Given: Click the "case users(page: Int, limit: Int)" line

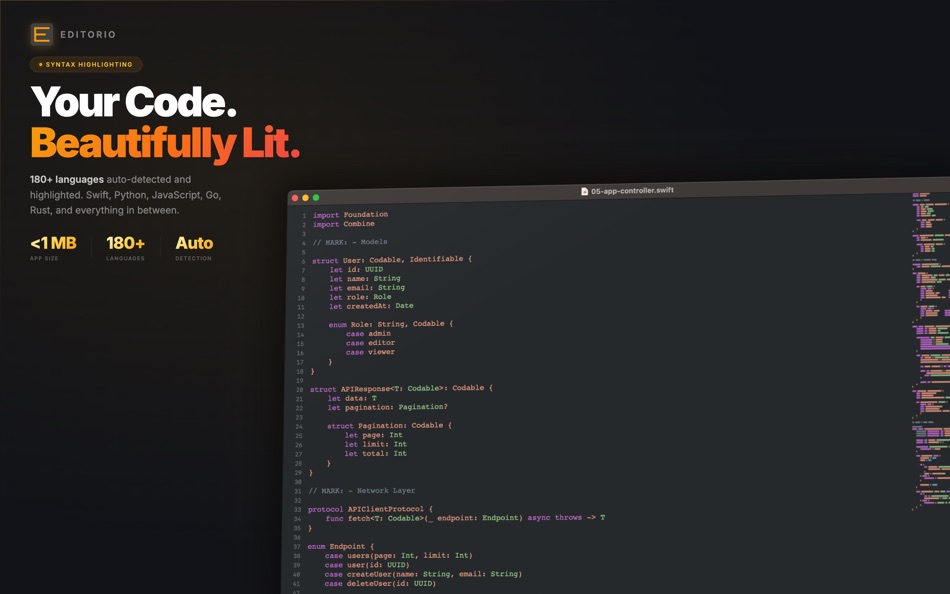Looking at the screenshot, I should point(398,556).
